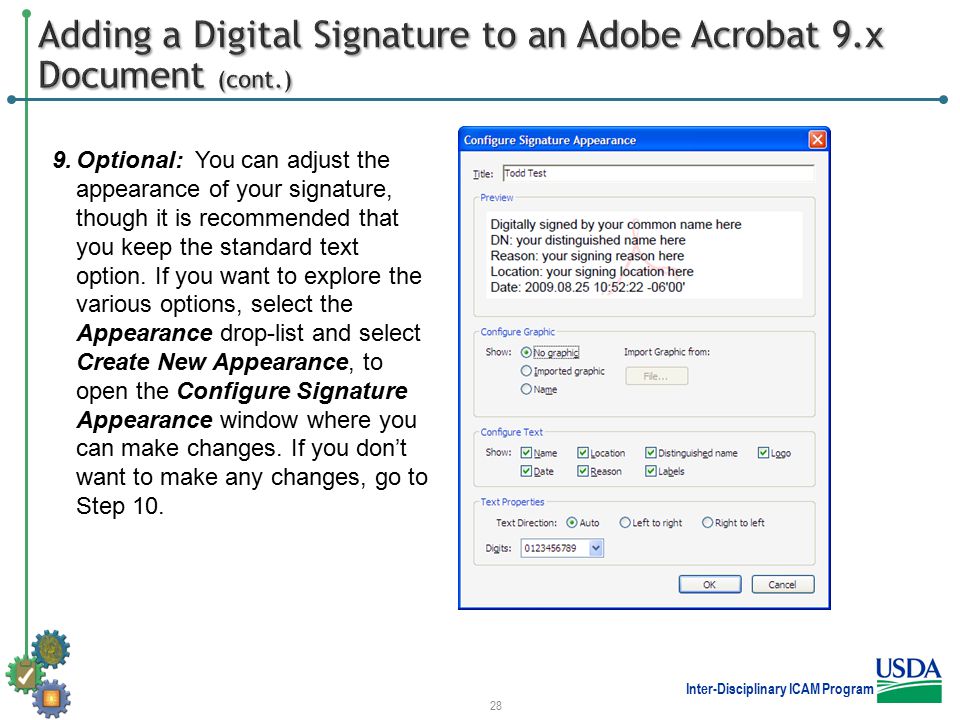
Task: Toggle the Reason checkbox
Action: tap(583, 471)
